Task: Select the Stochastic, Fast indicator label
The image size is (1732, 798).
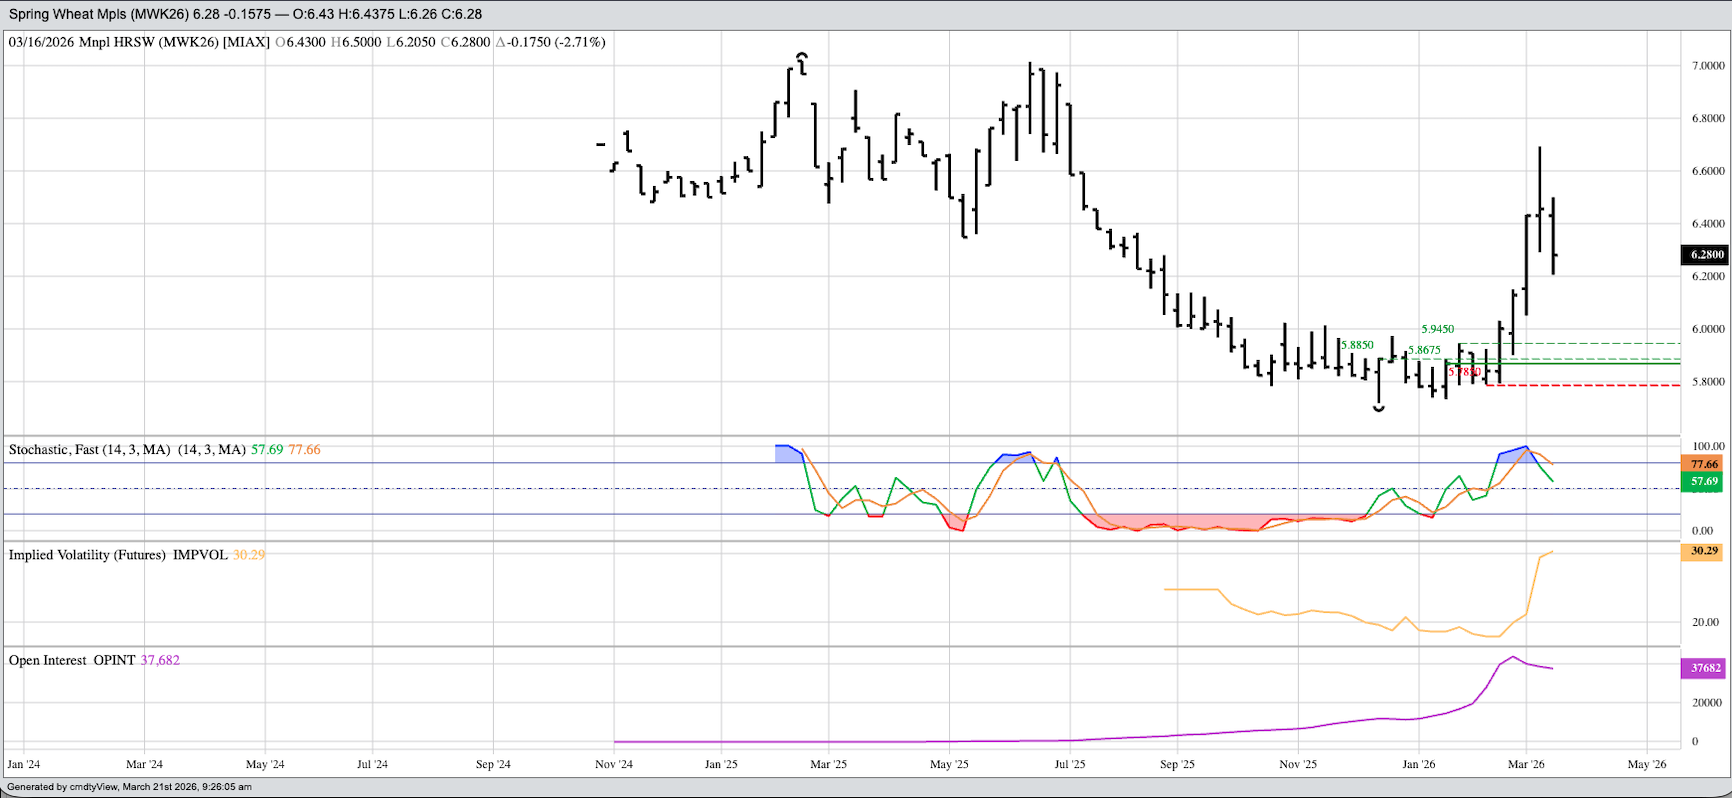Action: point(89,450)
